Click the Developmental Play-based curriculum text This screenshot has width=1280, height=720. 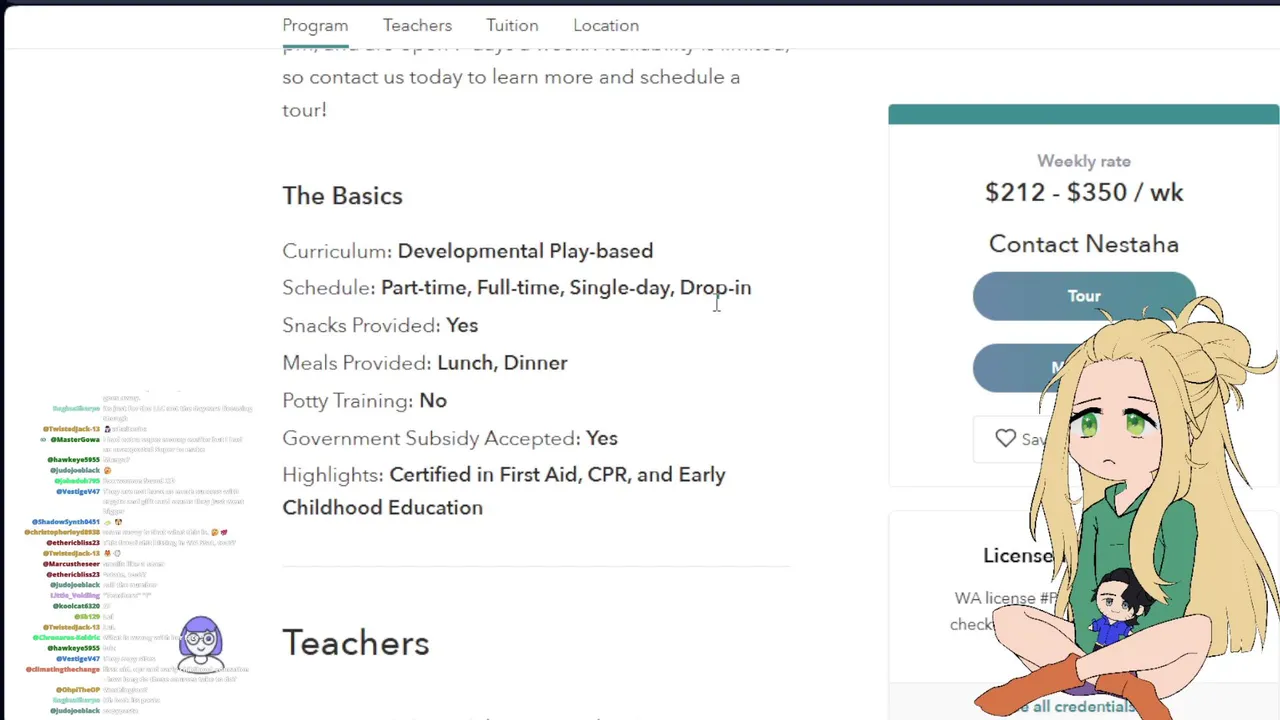(525, 251)
